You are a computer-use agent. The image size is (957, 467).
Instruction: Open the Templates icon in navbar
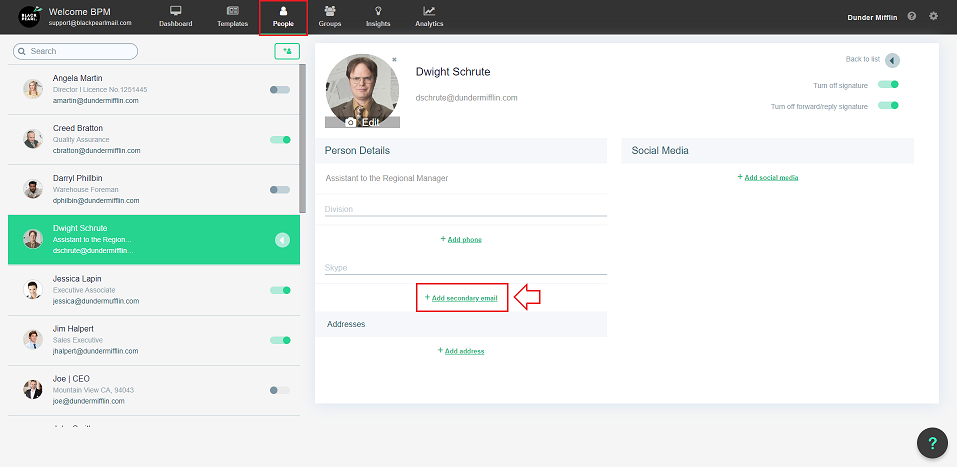pos(232,11)
